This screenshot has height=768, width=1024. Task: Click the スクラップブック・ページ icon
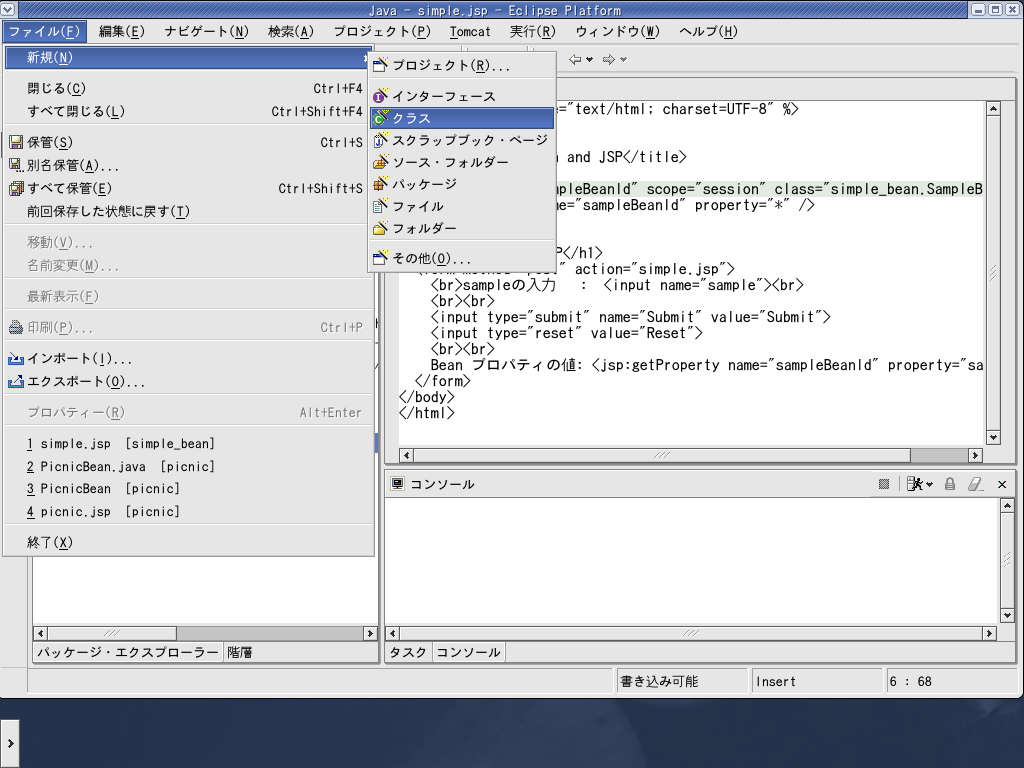[380, 140]
